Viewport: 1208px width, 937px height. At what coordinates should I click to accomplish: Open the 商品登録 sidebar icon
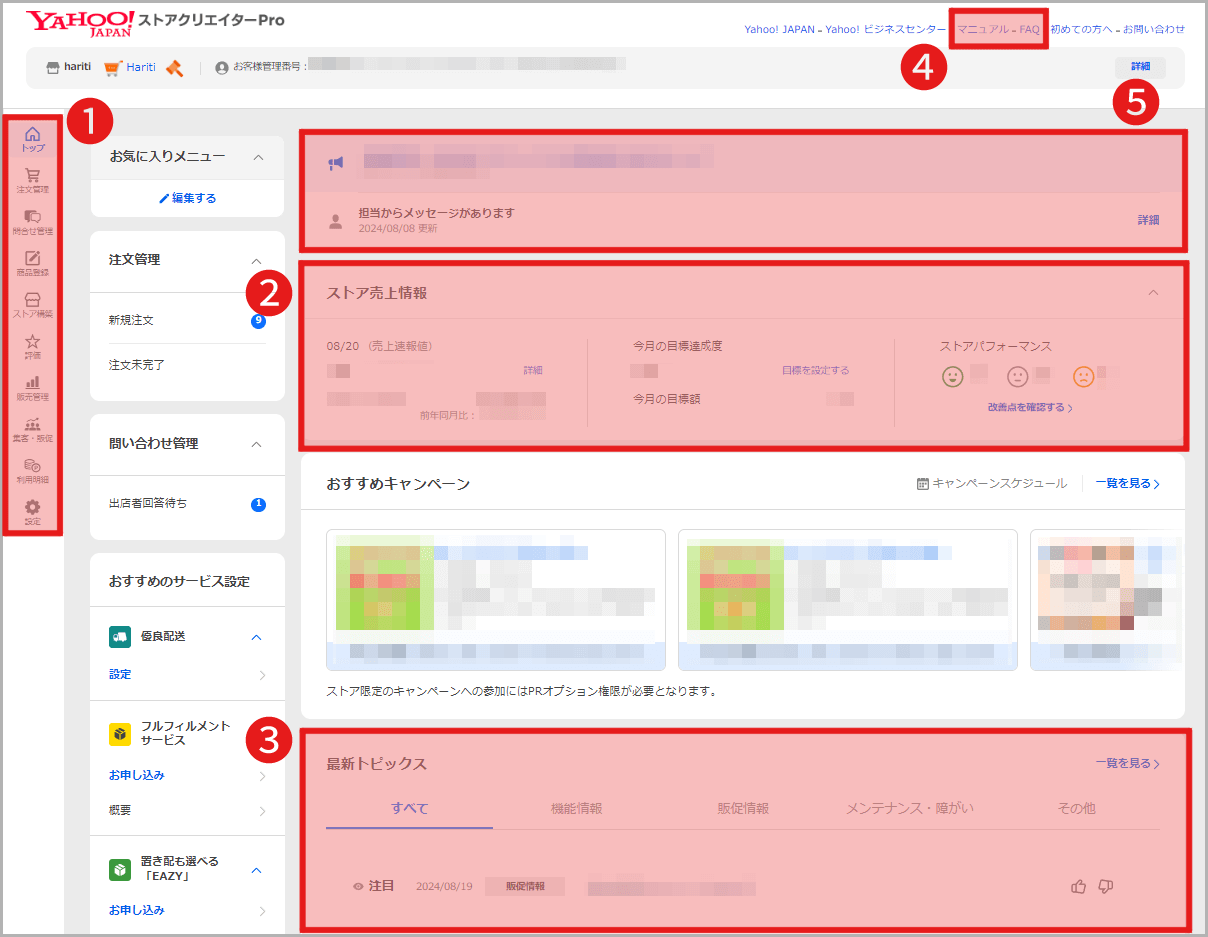click(33, 260)
